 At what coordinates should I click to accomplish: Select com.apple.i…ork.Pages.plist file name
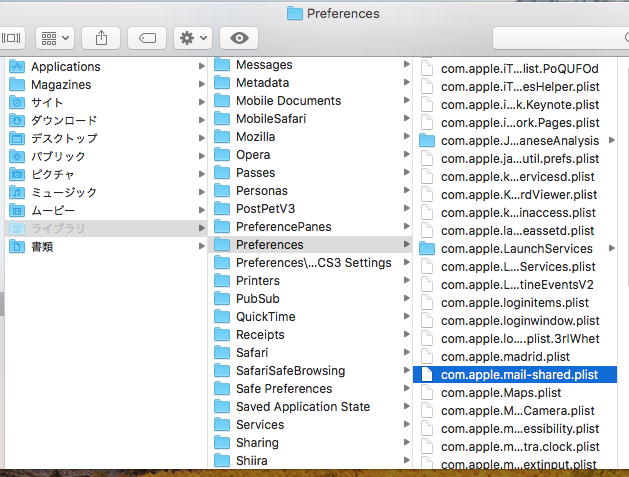click(520, 123)
